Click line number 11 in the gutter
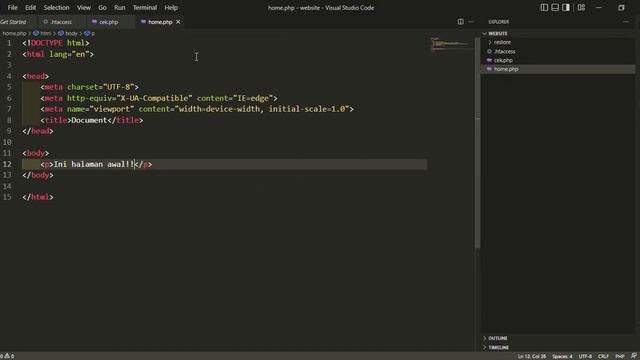 pyautogui.click(x=7, y=153)
